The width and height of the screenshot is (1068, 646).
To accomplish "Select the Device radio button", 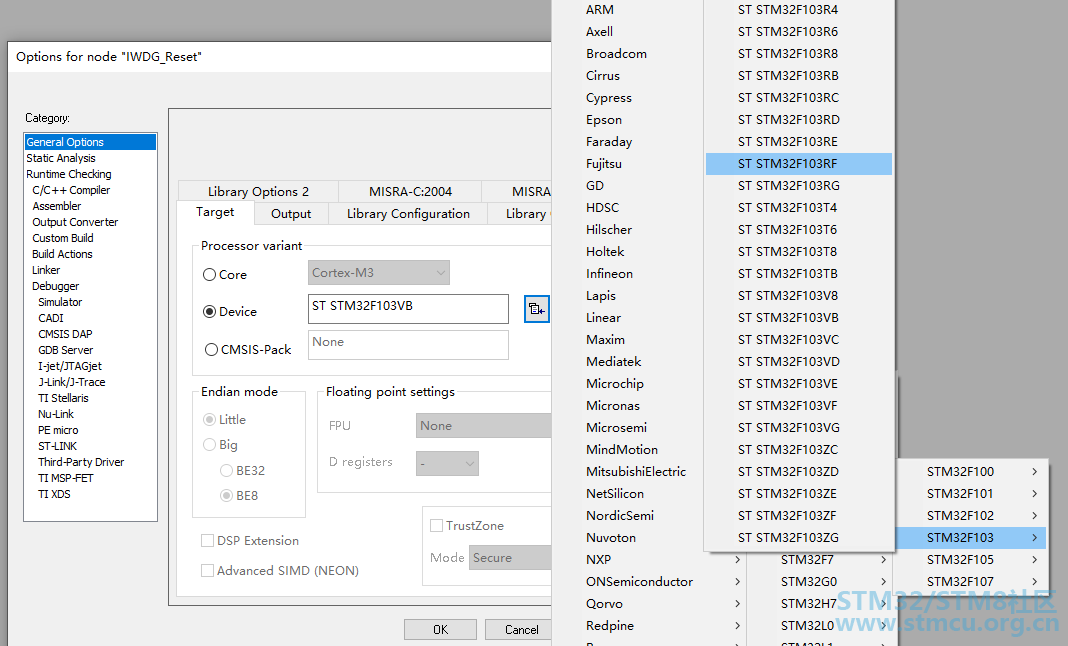I will pos(209,311).
